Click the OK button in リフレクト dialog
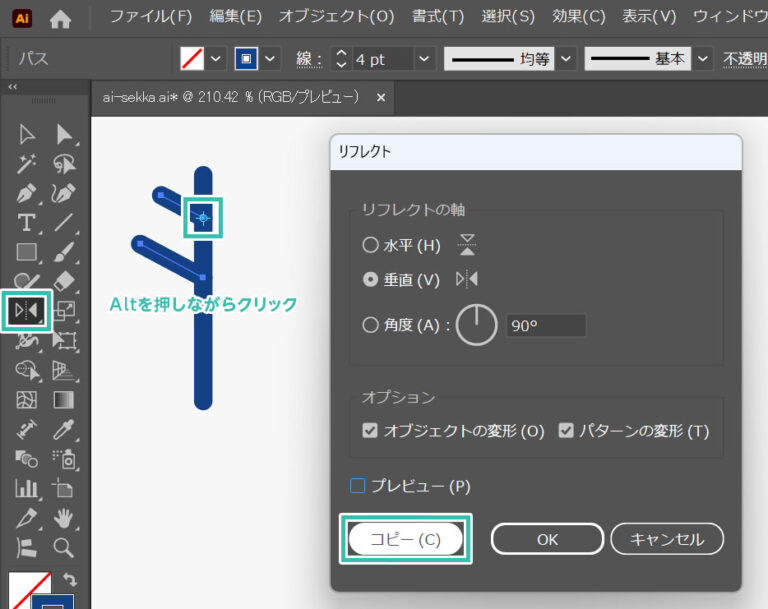Screen dimensions: 768x609 pyautogui.click(x=547, y=539)
